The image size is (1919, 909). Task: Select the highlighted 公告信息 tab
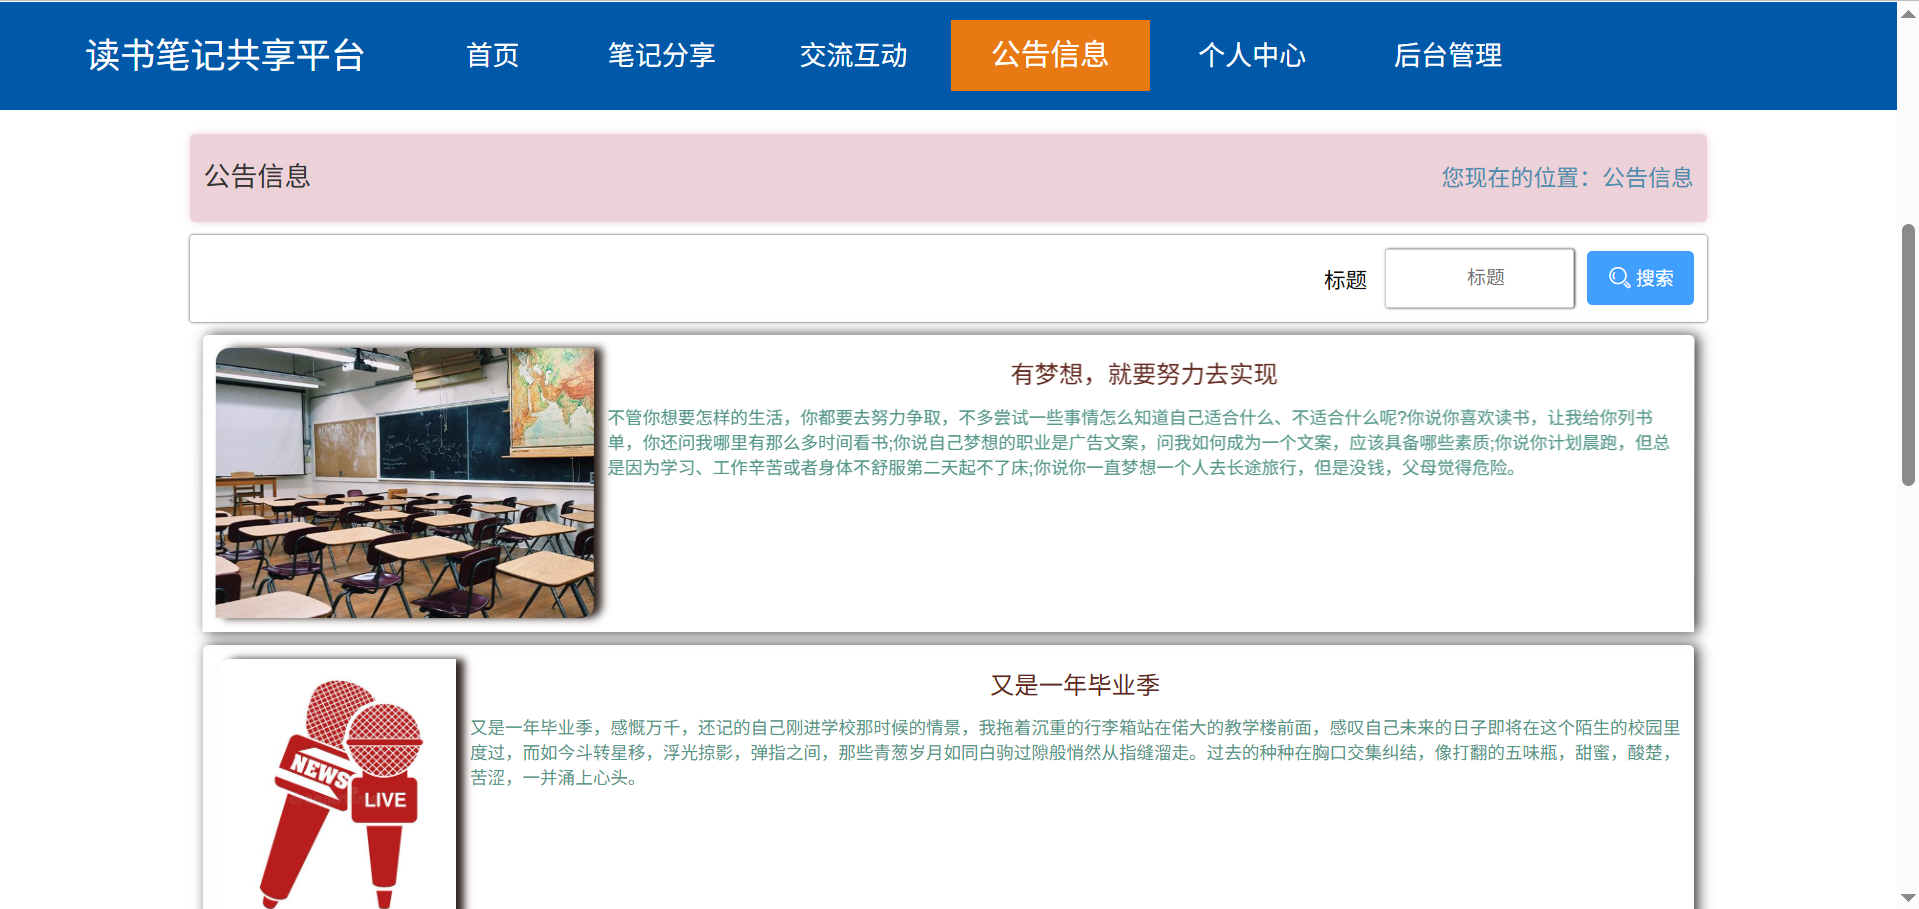click(1049, 56)
